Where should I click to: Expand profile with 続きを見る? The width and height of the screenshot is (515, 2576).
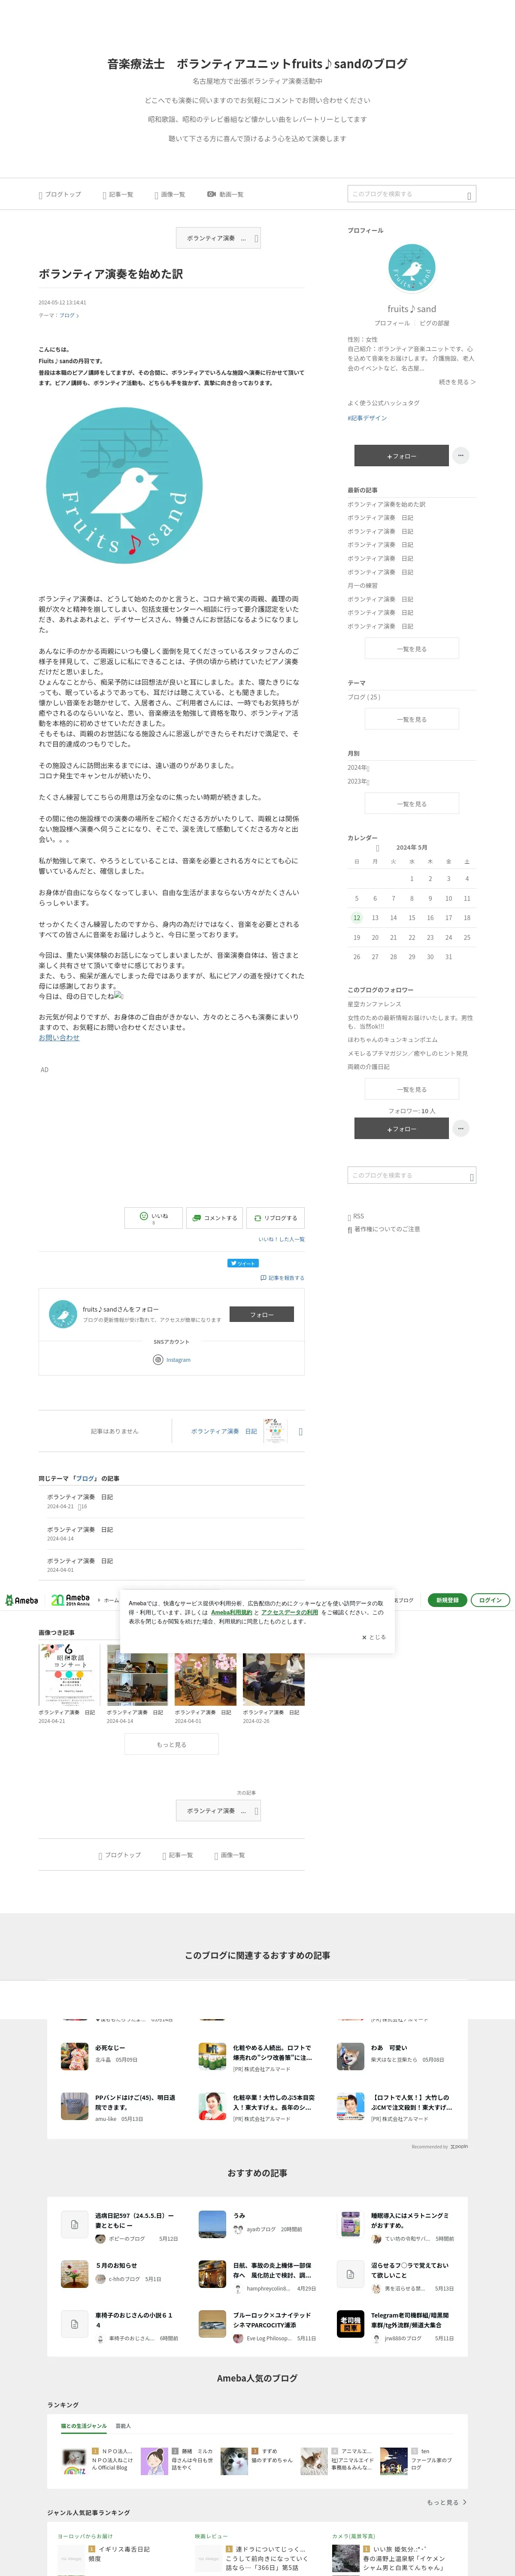457,382
